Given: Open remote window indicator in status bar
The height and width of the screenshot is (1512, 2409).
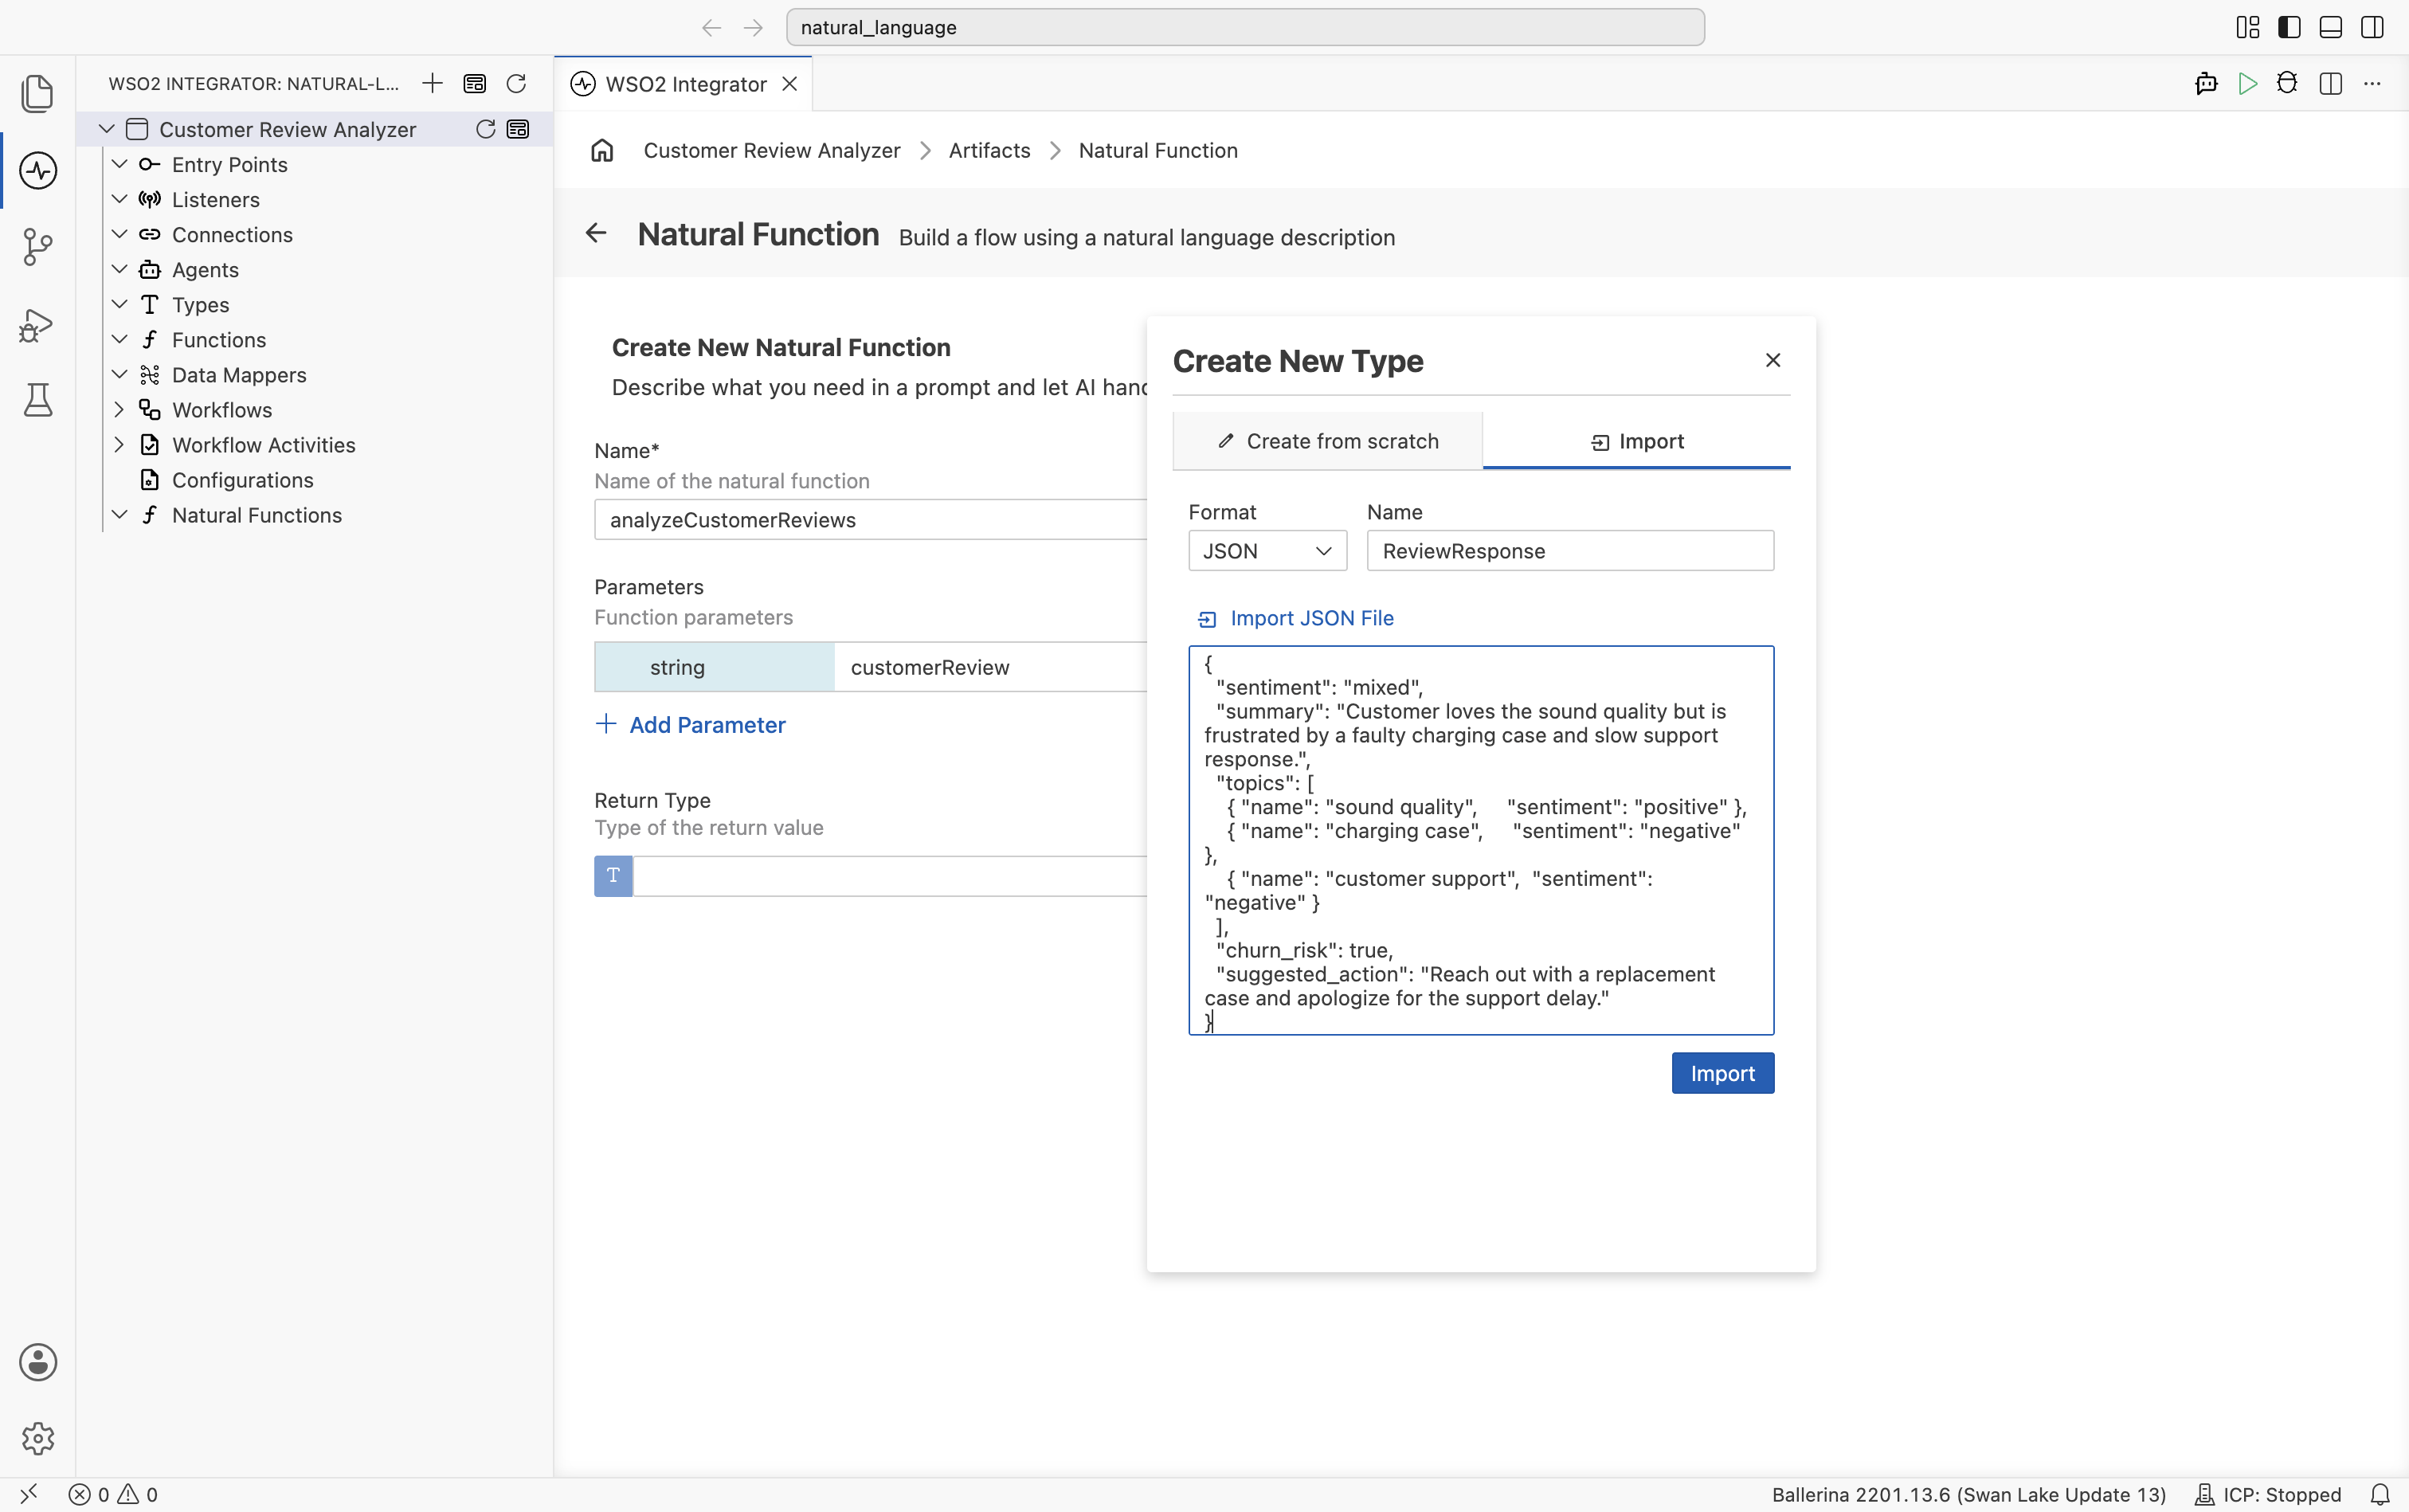Looking at the screenshot, I should pyautogui.click(x=29, y=1494).
